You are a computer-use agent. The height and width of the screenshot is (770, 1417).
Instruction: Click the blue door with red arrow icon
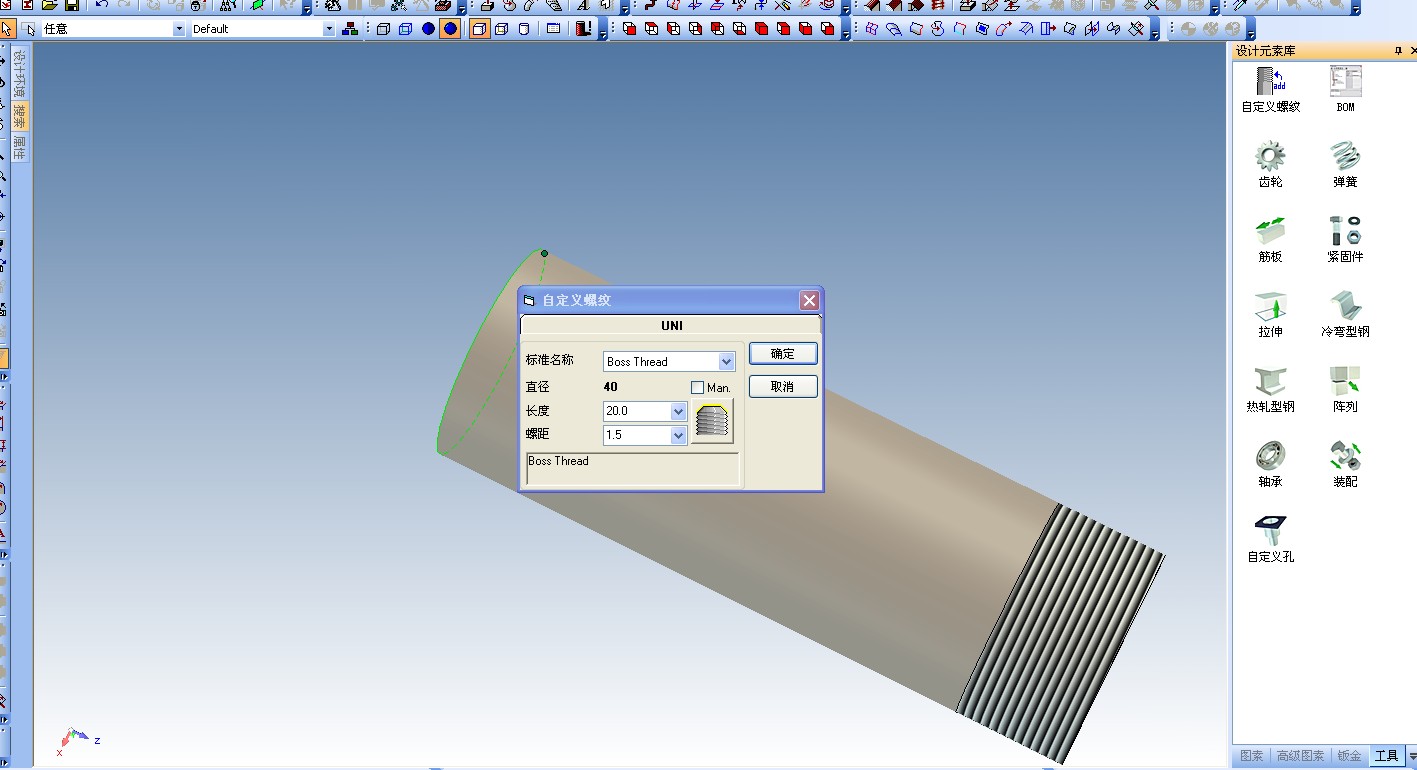[1048, 29]
